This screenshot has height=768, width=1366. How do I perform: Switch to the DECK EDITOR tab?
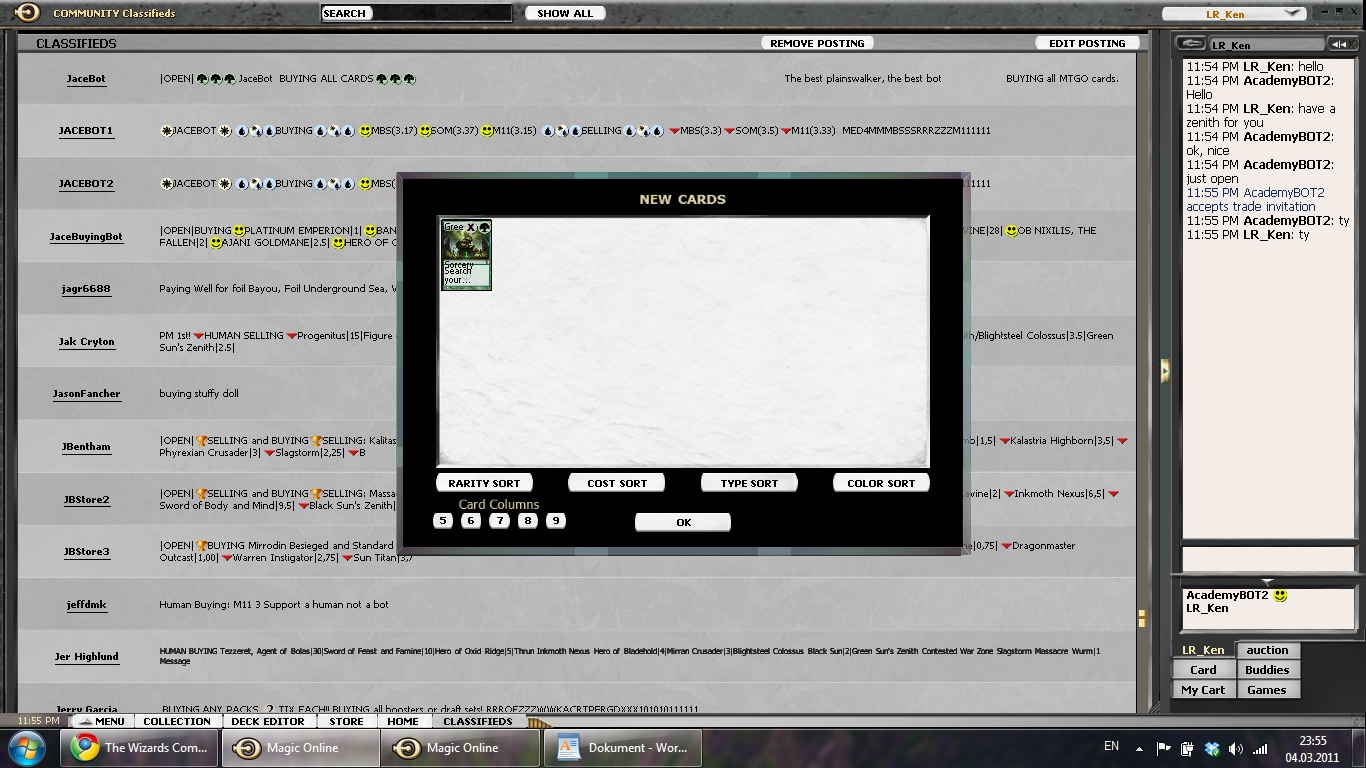267,721
